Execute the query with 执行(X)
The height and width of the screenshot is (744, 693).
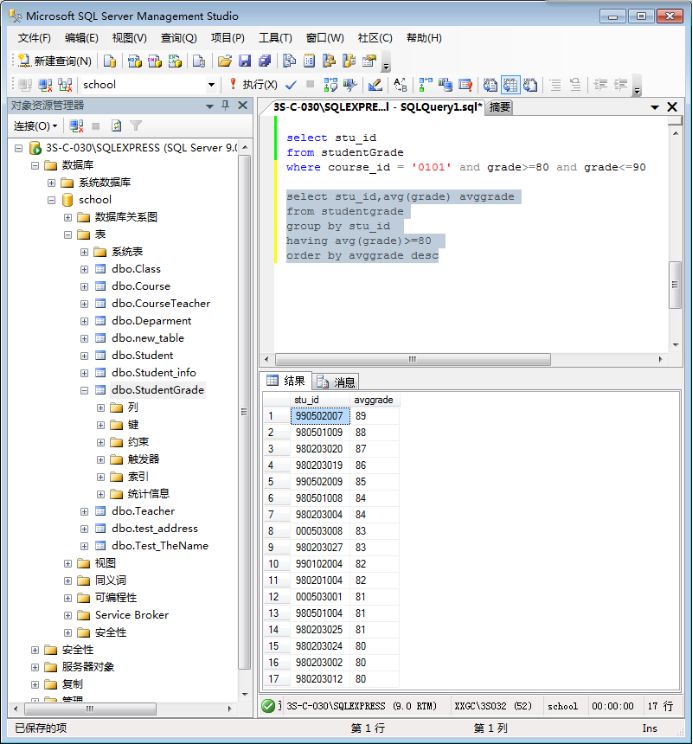coord(253,85)
